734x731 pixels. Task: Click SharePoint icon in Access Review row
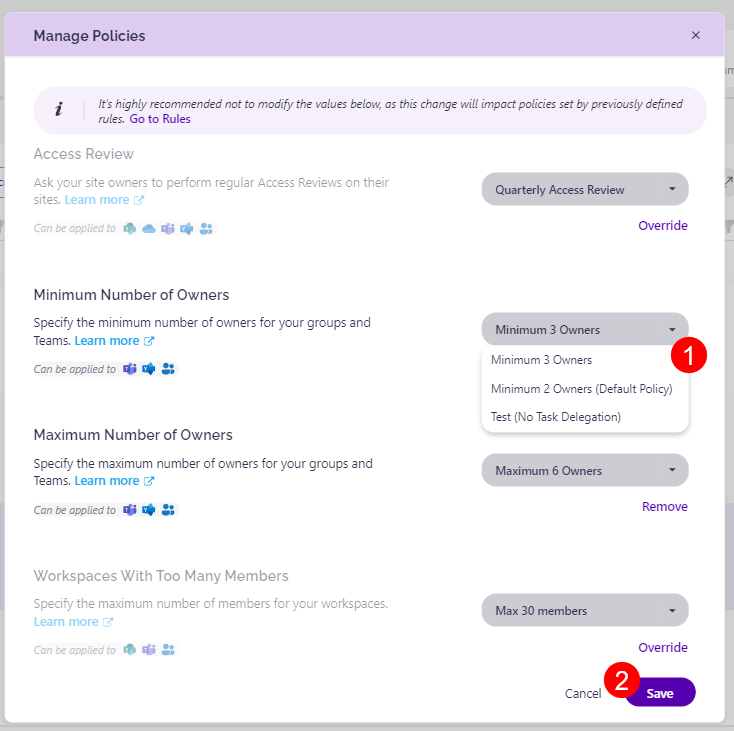pyautogui.click(x=130, y=228)
